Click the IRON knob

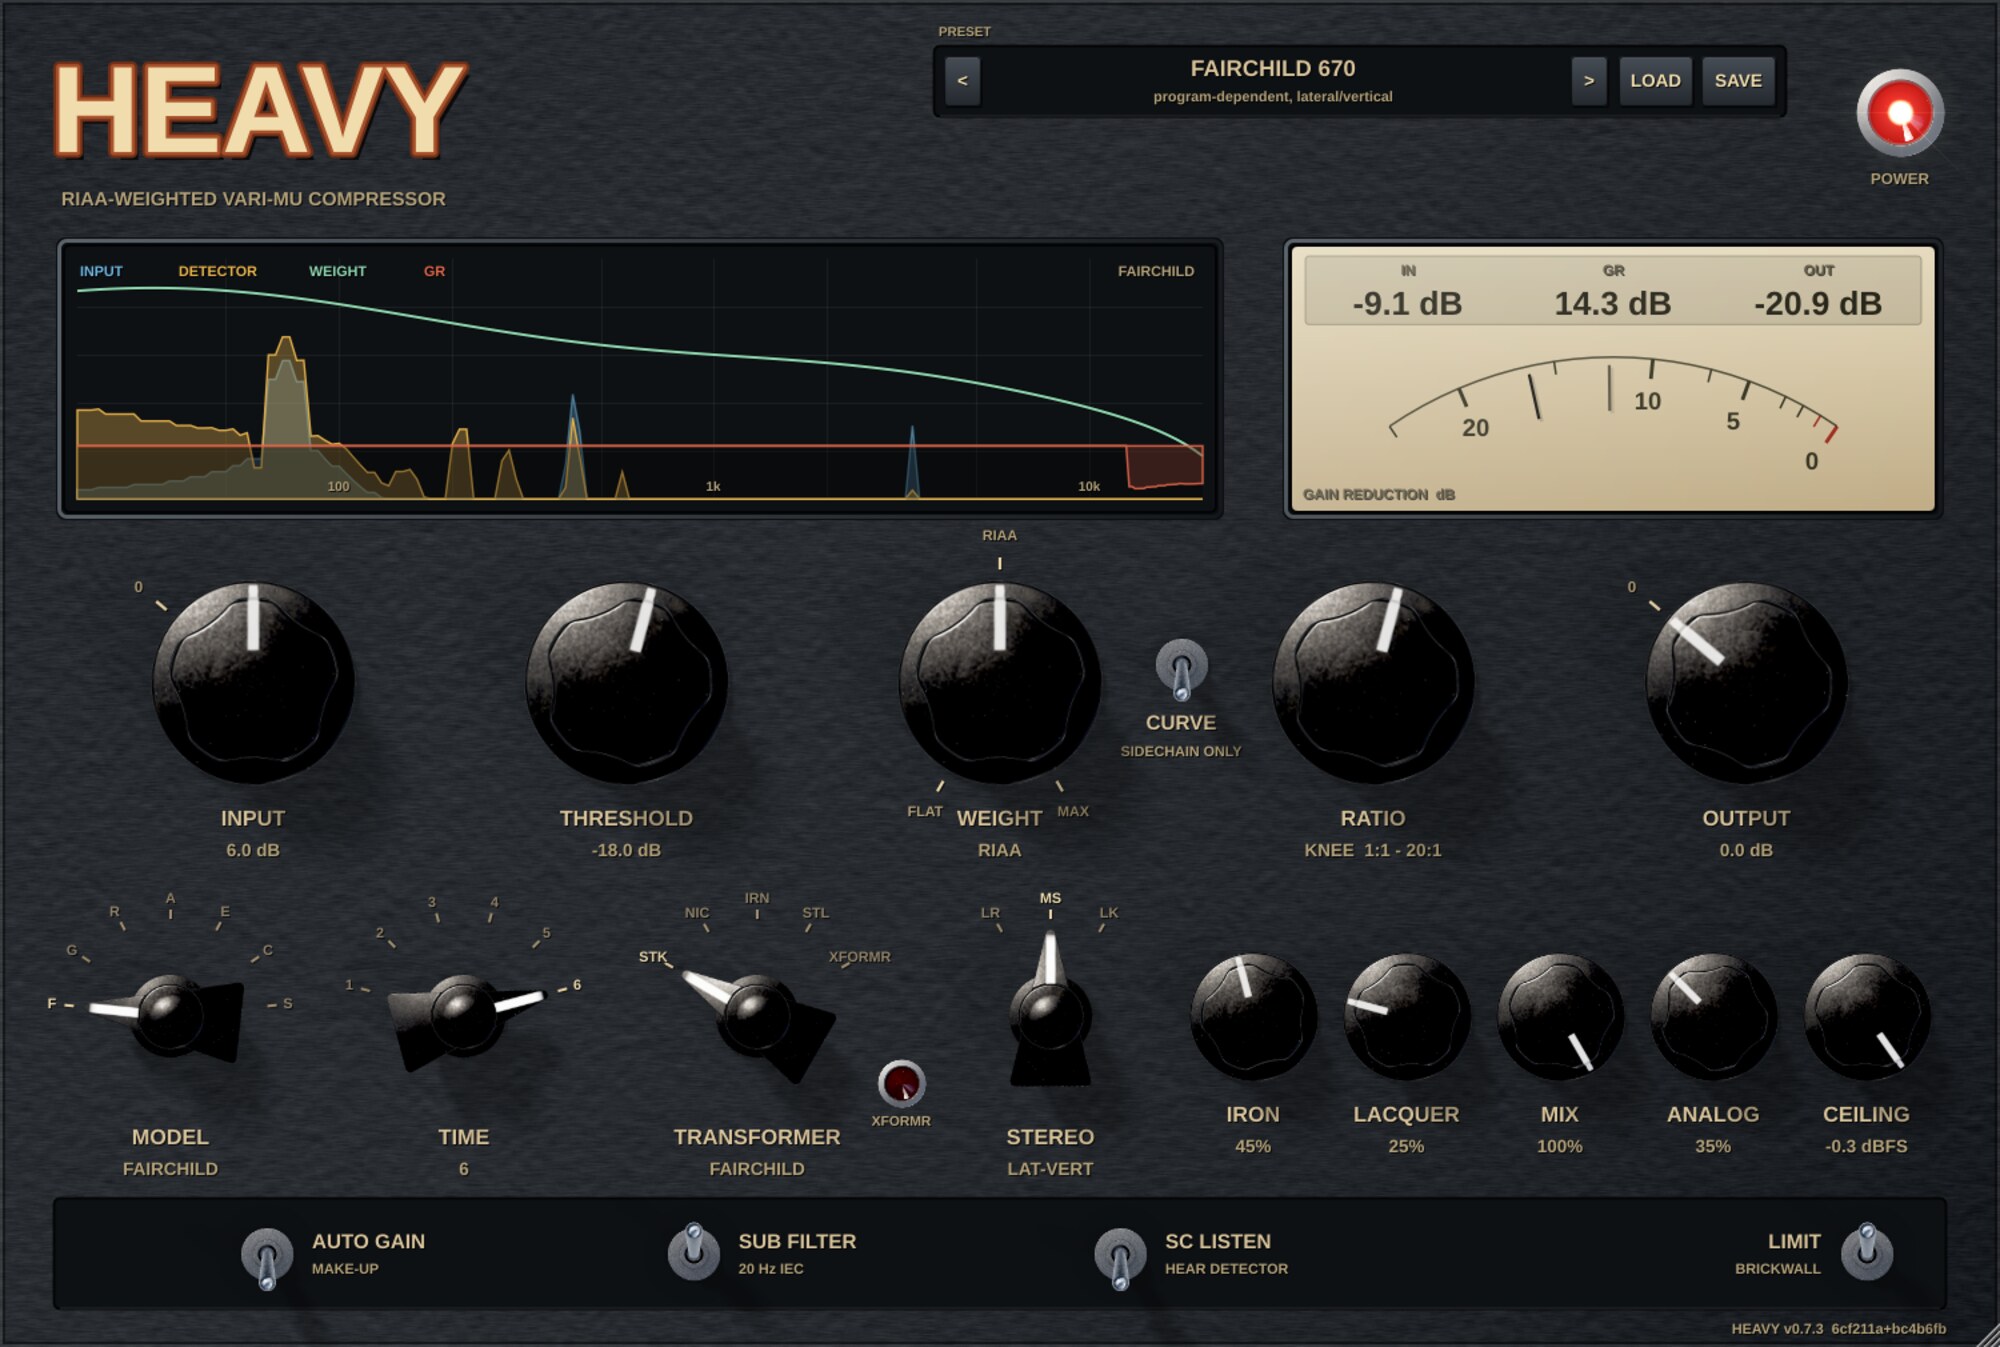coord(1252,1016)
